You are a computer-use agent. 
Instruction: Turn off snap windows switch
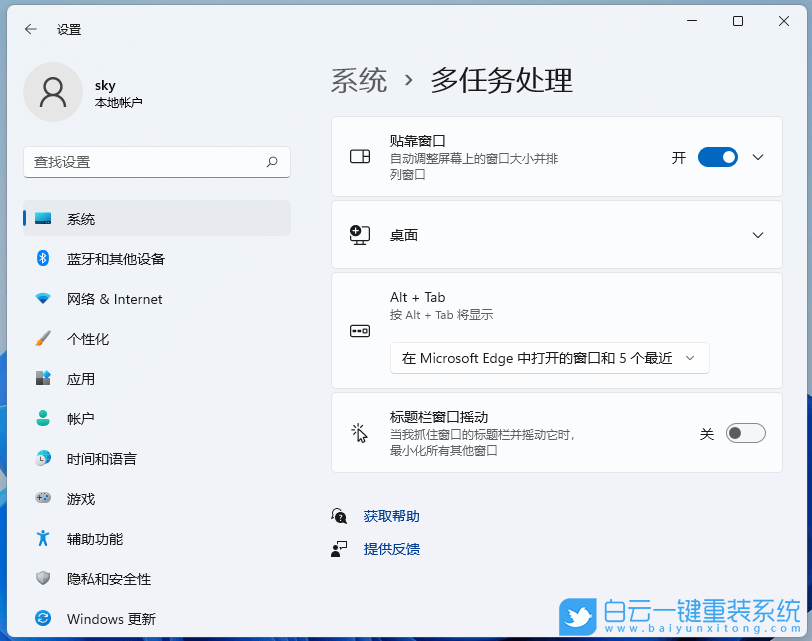coord(717,157)
